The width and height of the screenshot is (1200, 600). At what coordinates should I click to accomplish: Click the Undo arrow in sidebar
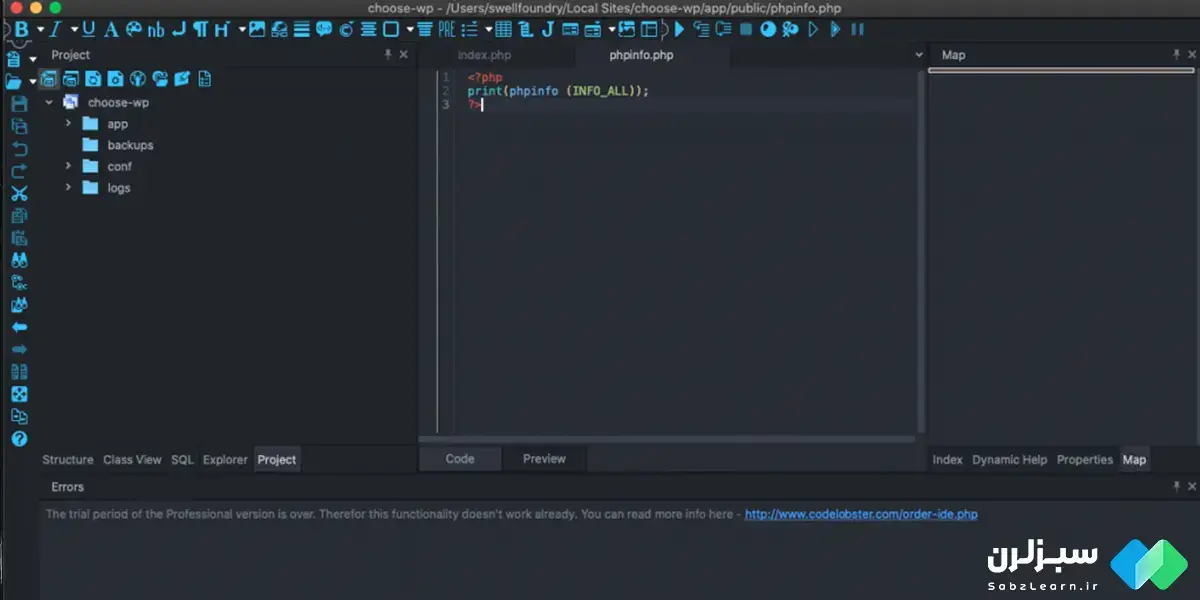(19, 149)
